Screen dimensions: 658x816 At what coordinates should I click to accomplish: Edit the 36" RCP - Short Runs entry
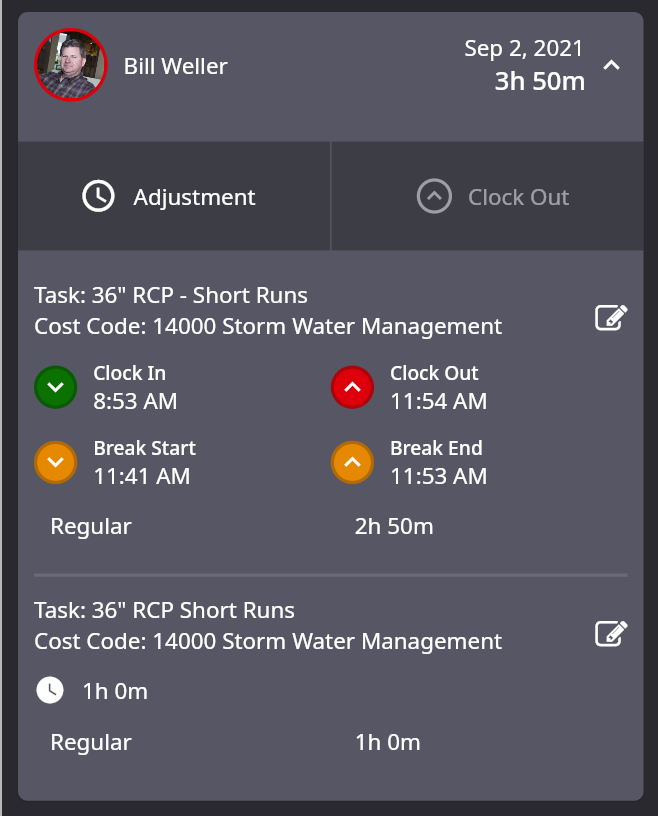click(611, 317)
